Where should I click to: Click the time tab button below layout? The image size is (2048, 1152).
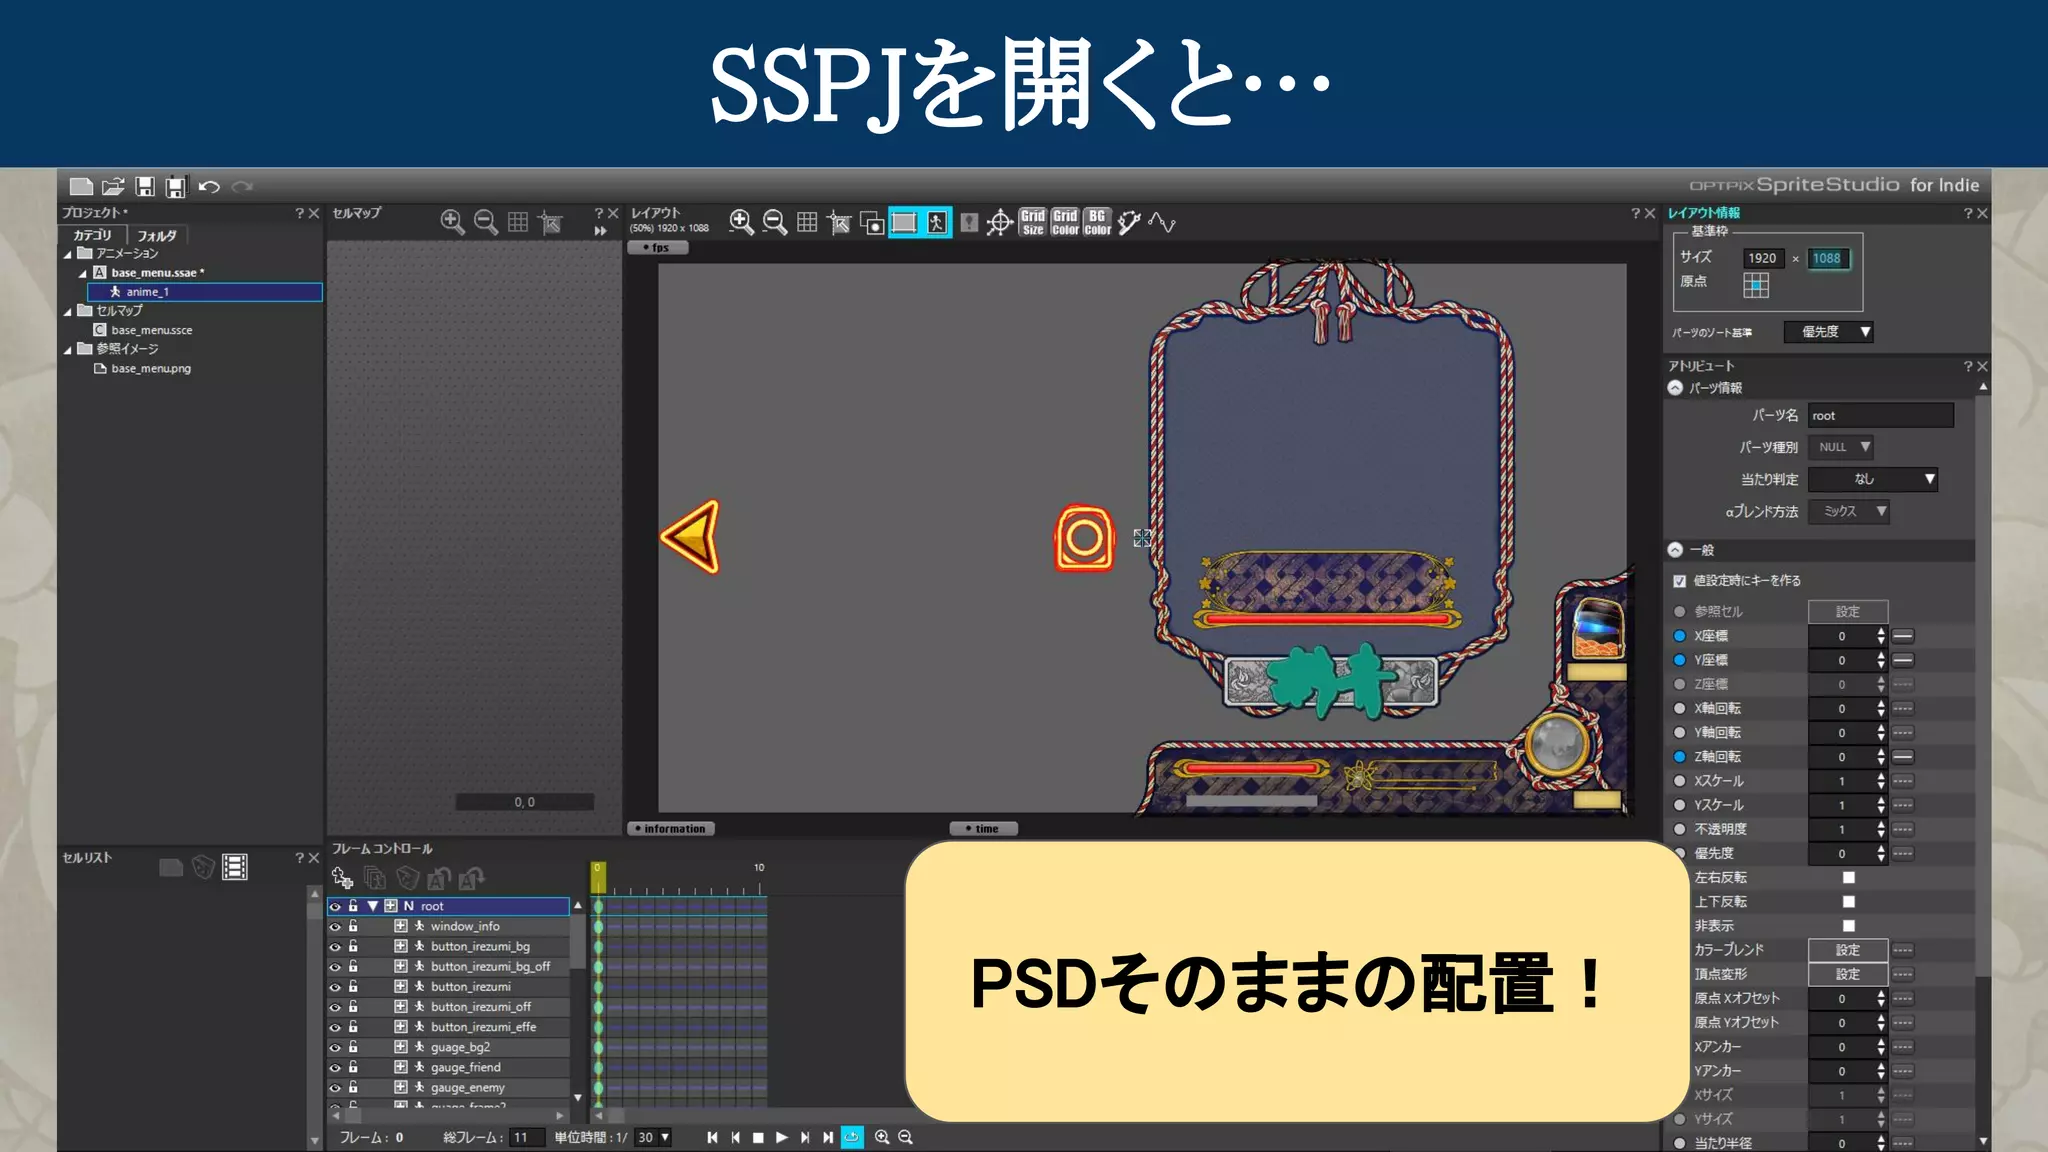click(x=984, y=828)
